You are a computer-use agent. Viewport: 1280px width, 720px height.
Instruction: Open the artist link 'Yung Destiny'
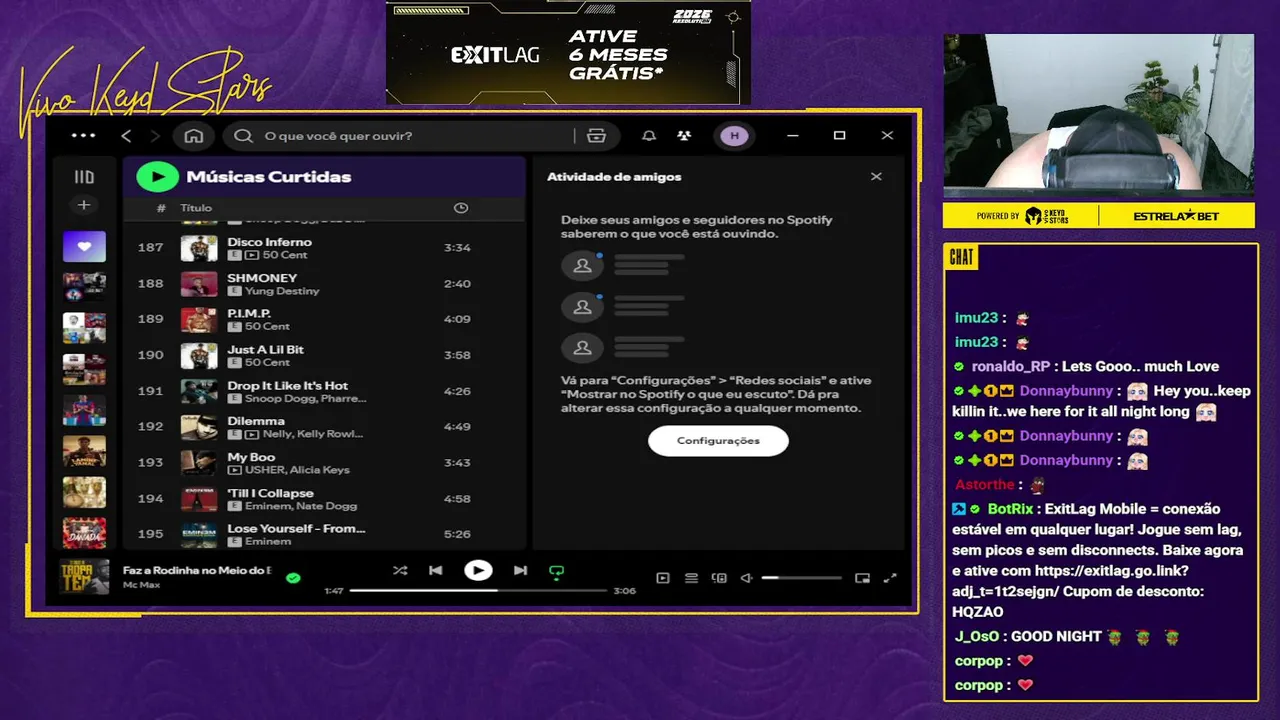[x=282, y=291]
